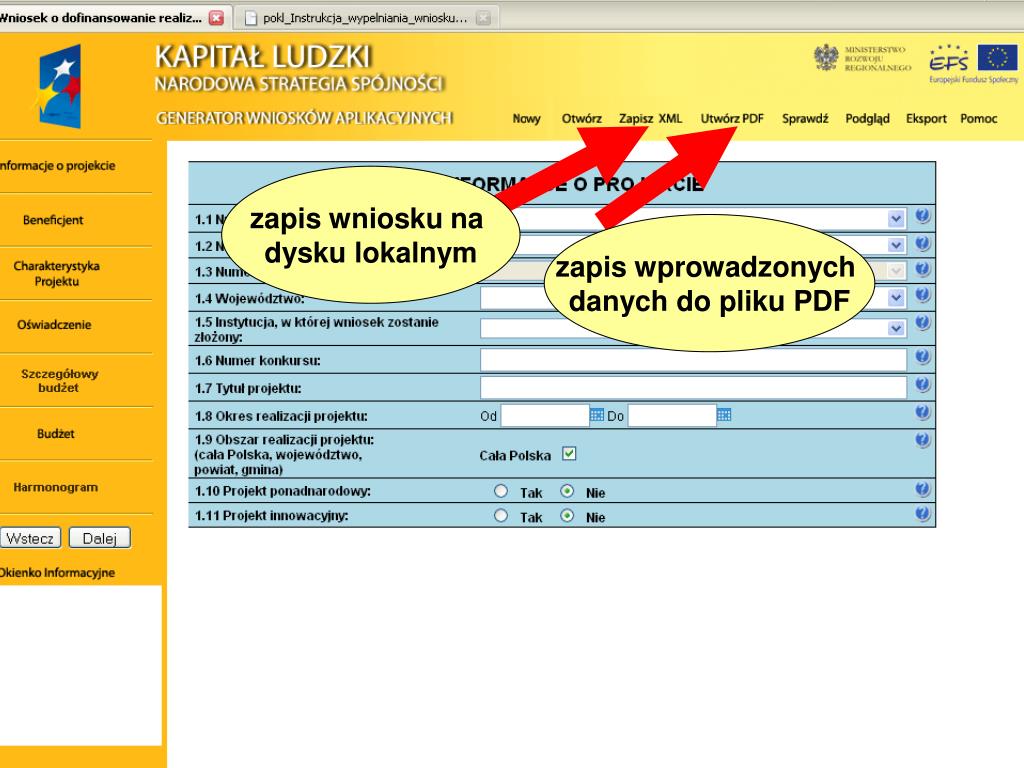Open the Harmonogram section in the sidebar

(56, 487)
